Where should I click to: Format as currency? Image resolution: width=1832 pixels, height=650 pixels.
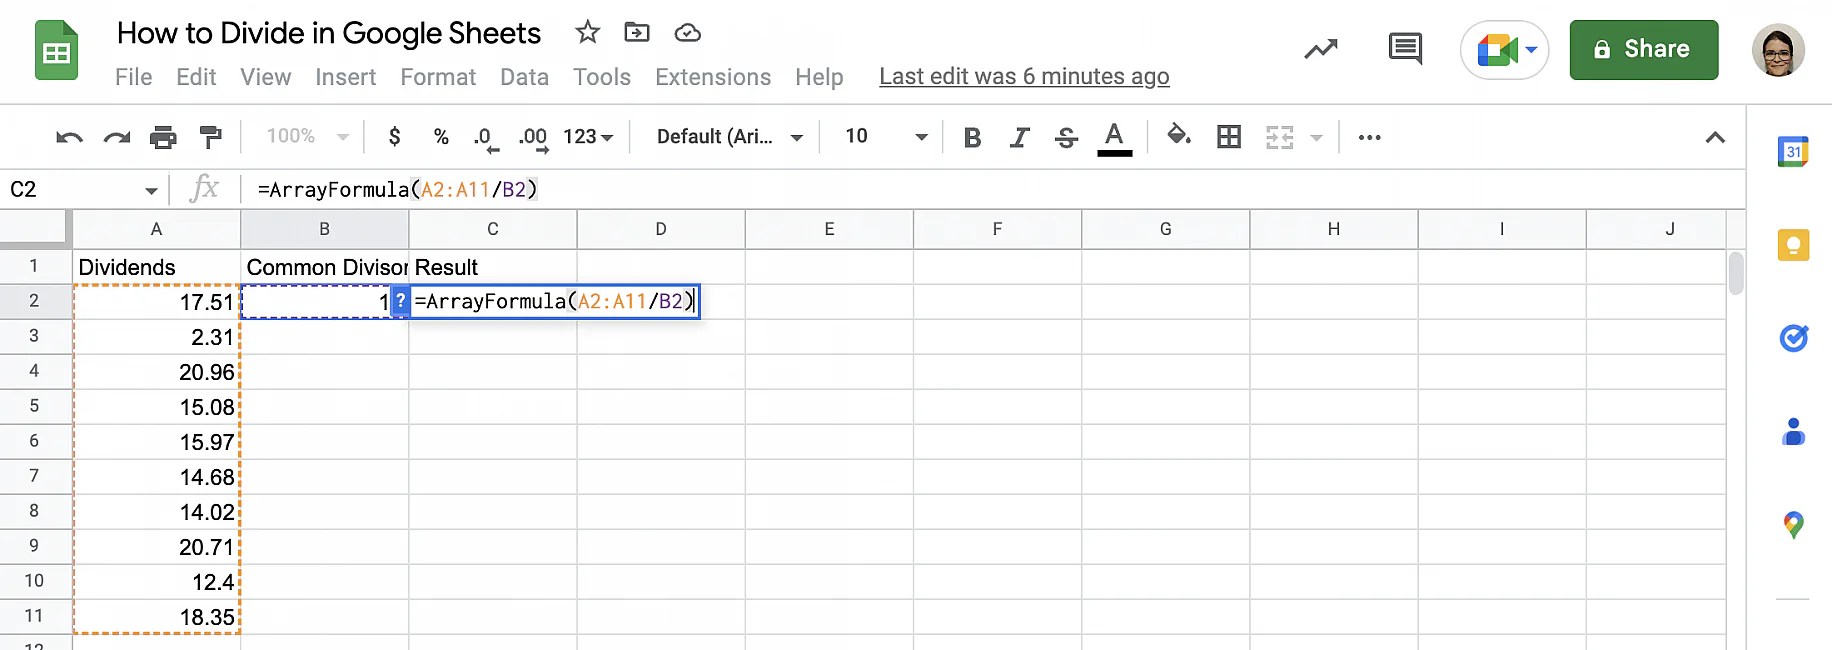394,136
